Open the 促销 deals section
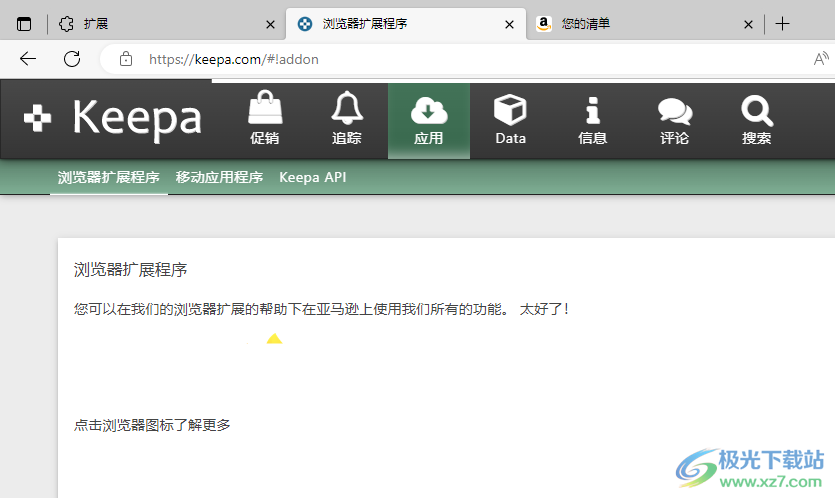The image size is (835, 498). pos(265,120)
